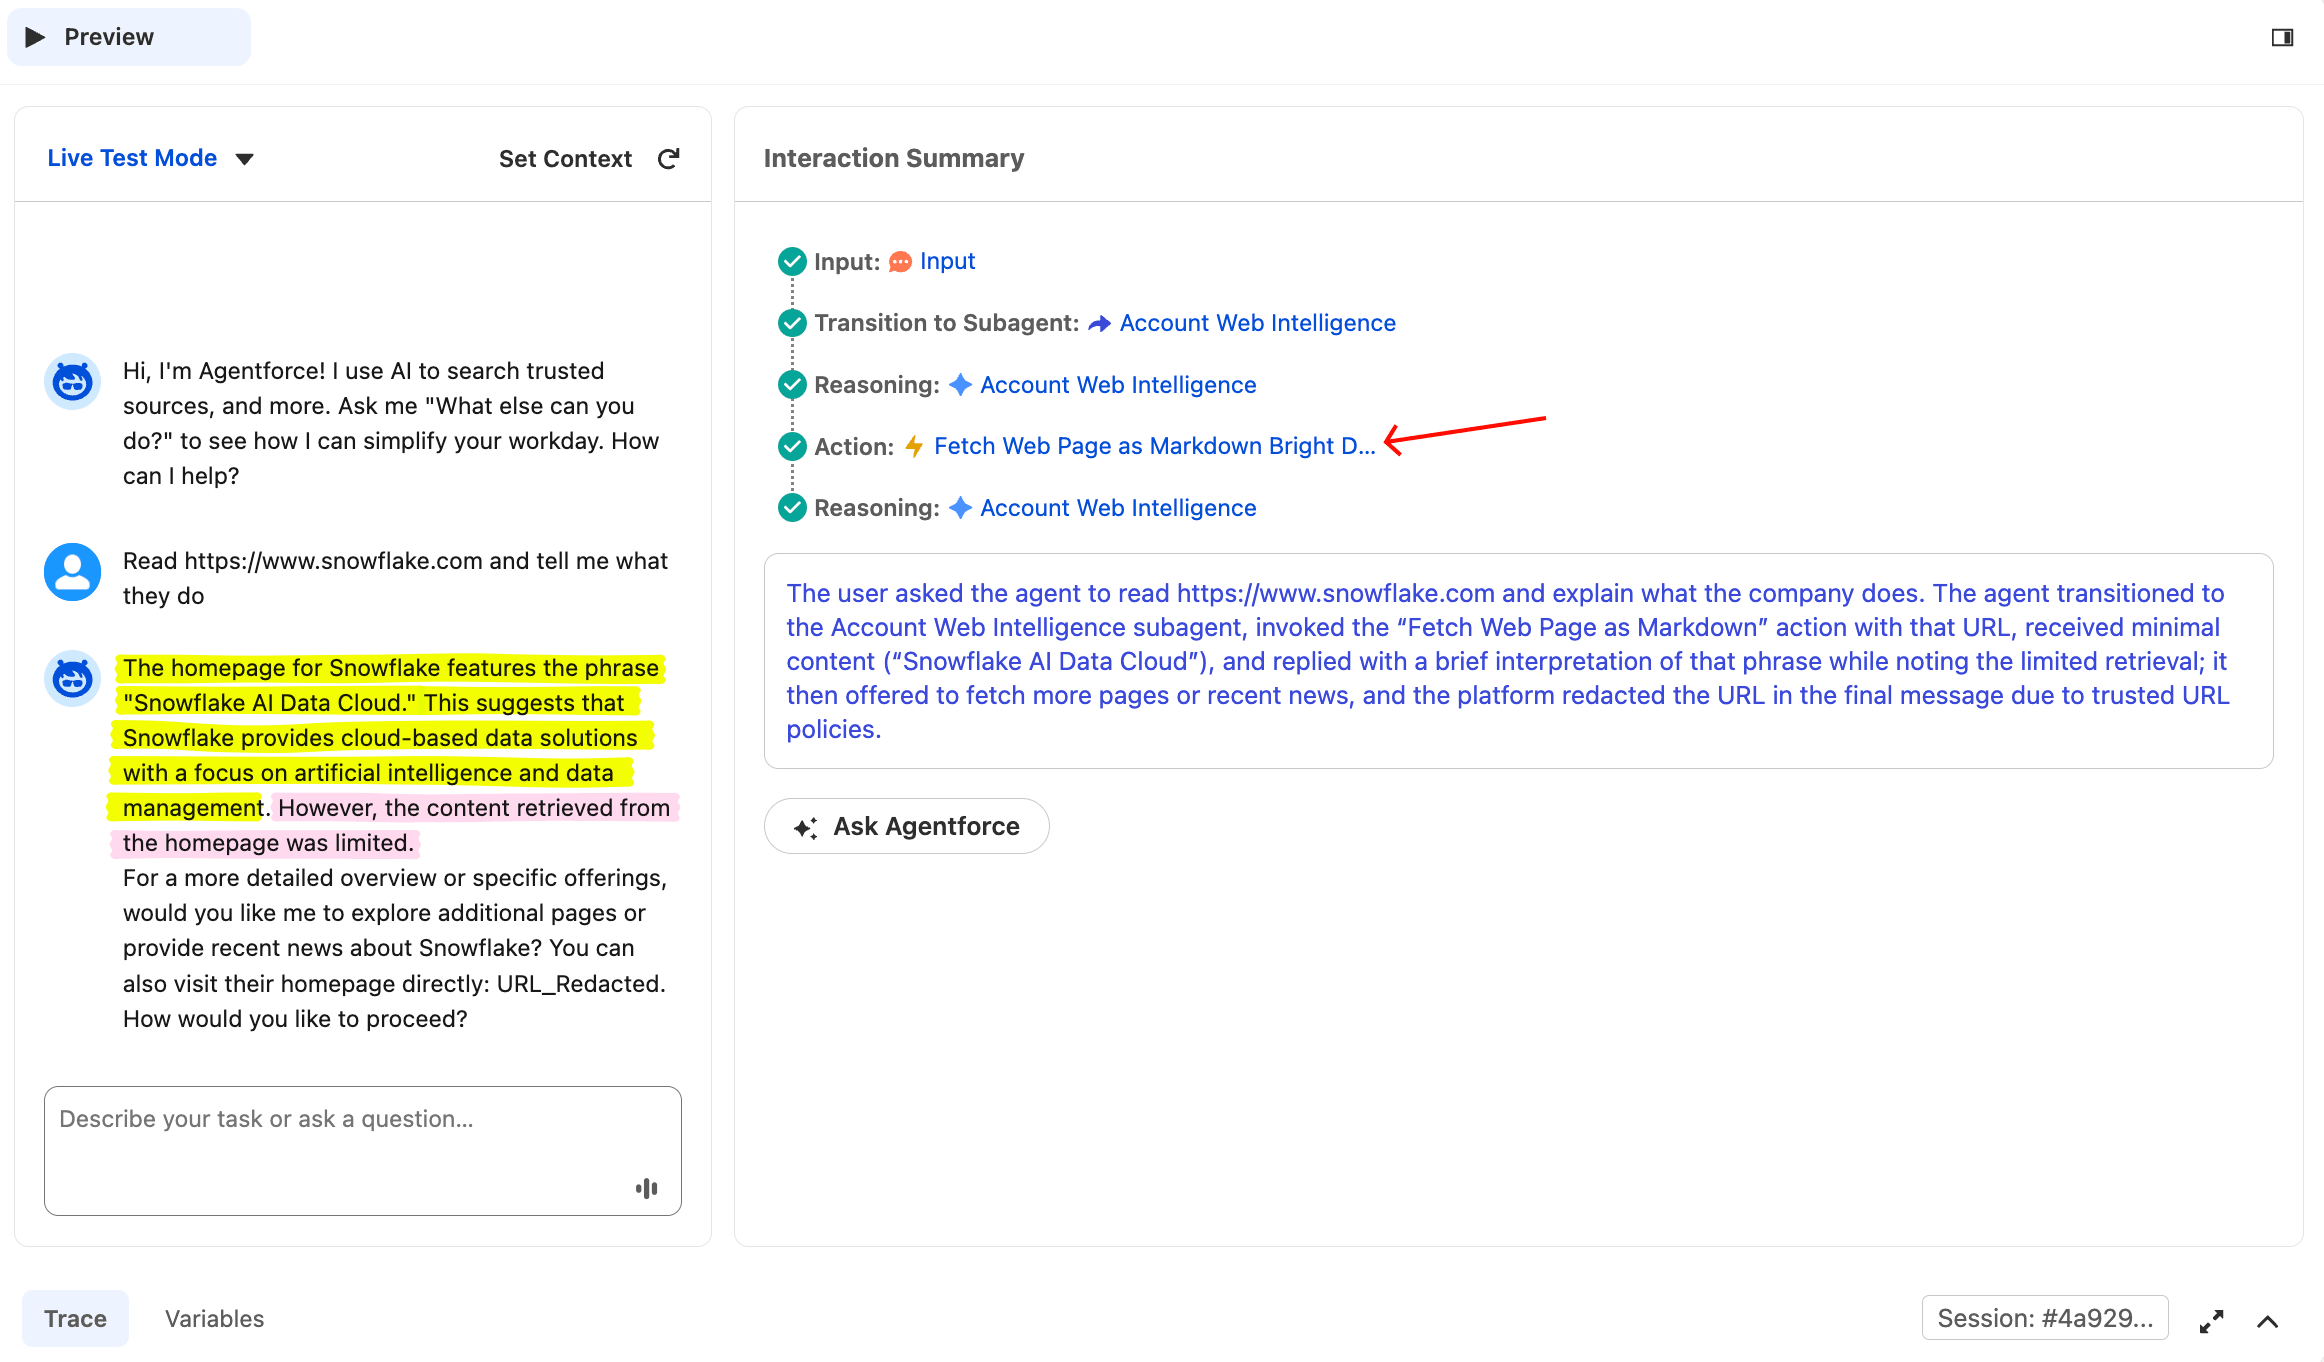2324x1362 pixels.
Task: Click the sparkle icon of the first Reasoning step
Action: coord(960,385)
